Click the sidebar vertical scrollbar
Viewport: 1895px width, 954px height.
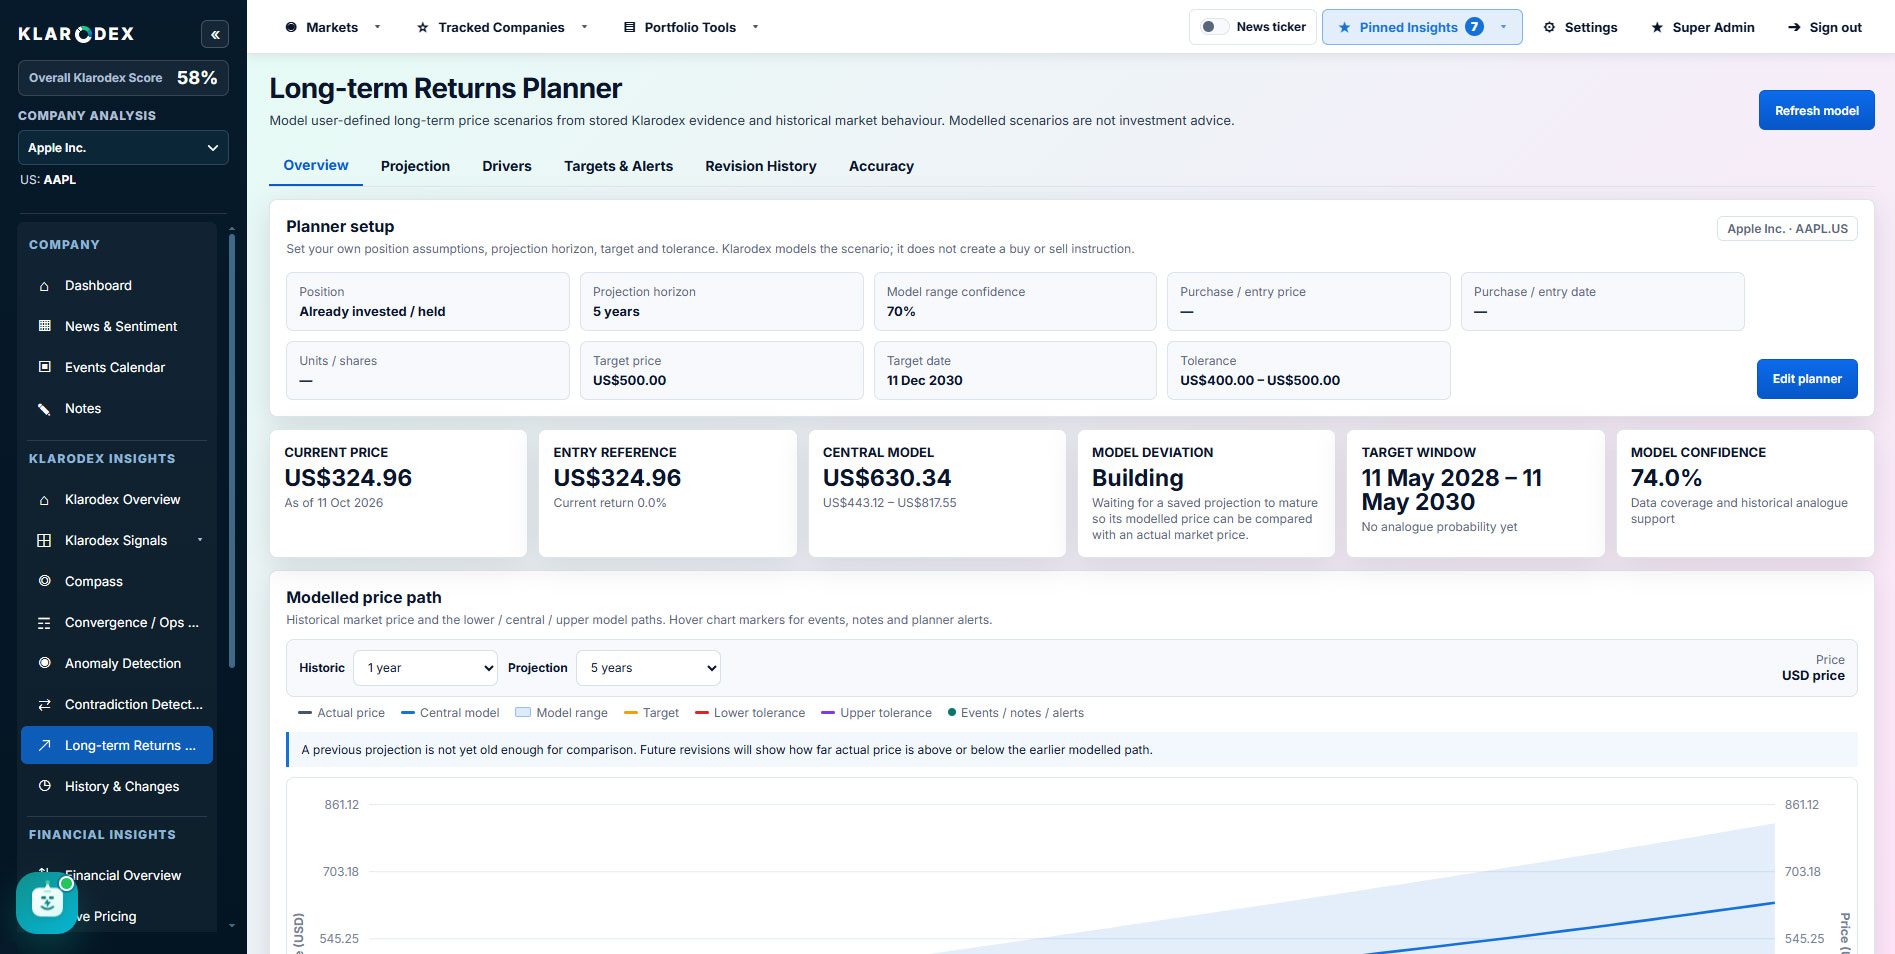click(x=232, y=450)
